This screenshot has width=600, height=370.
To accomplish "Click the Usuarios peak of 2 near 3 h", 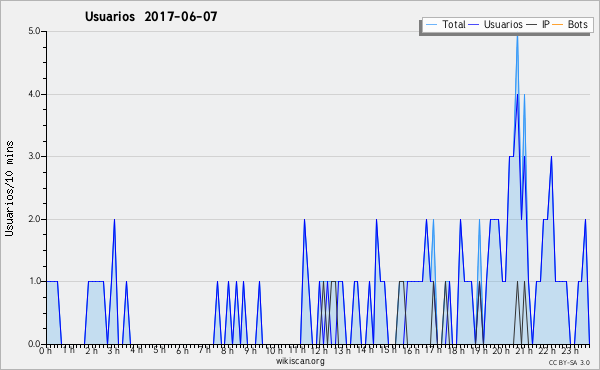I will point(114,220).
